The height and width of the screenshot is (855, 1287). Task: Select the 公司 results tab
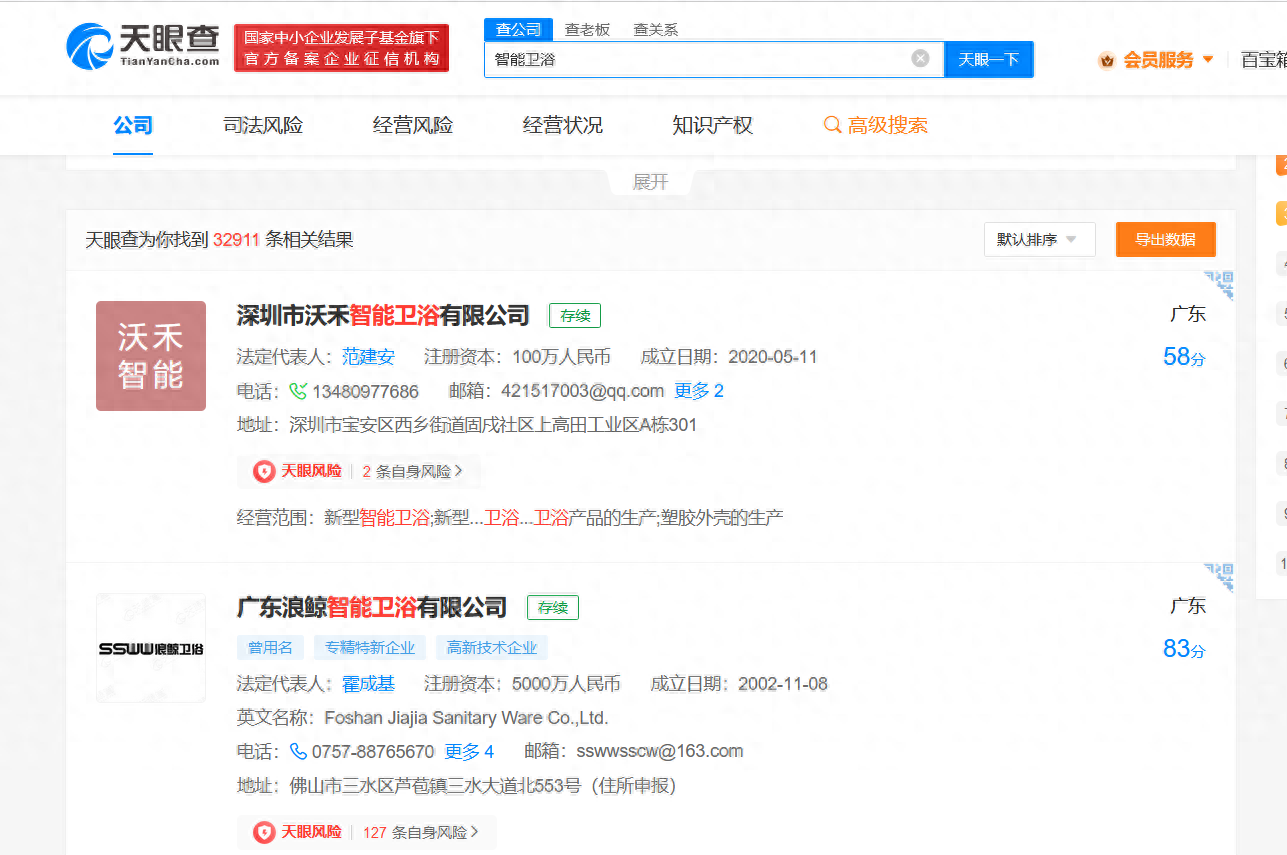pyautogui.click(x=133, y=126)
